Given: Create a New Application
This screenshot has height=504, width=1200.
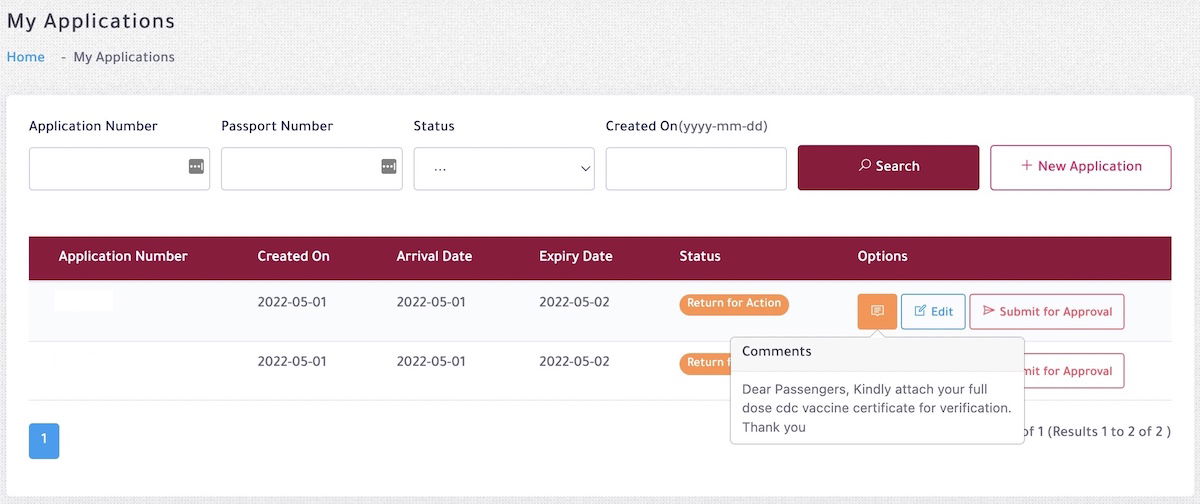Looking at the screenshot, I should (1080, 167).
